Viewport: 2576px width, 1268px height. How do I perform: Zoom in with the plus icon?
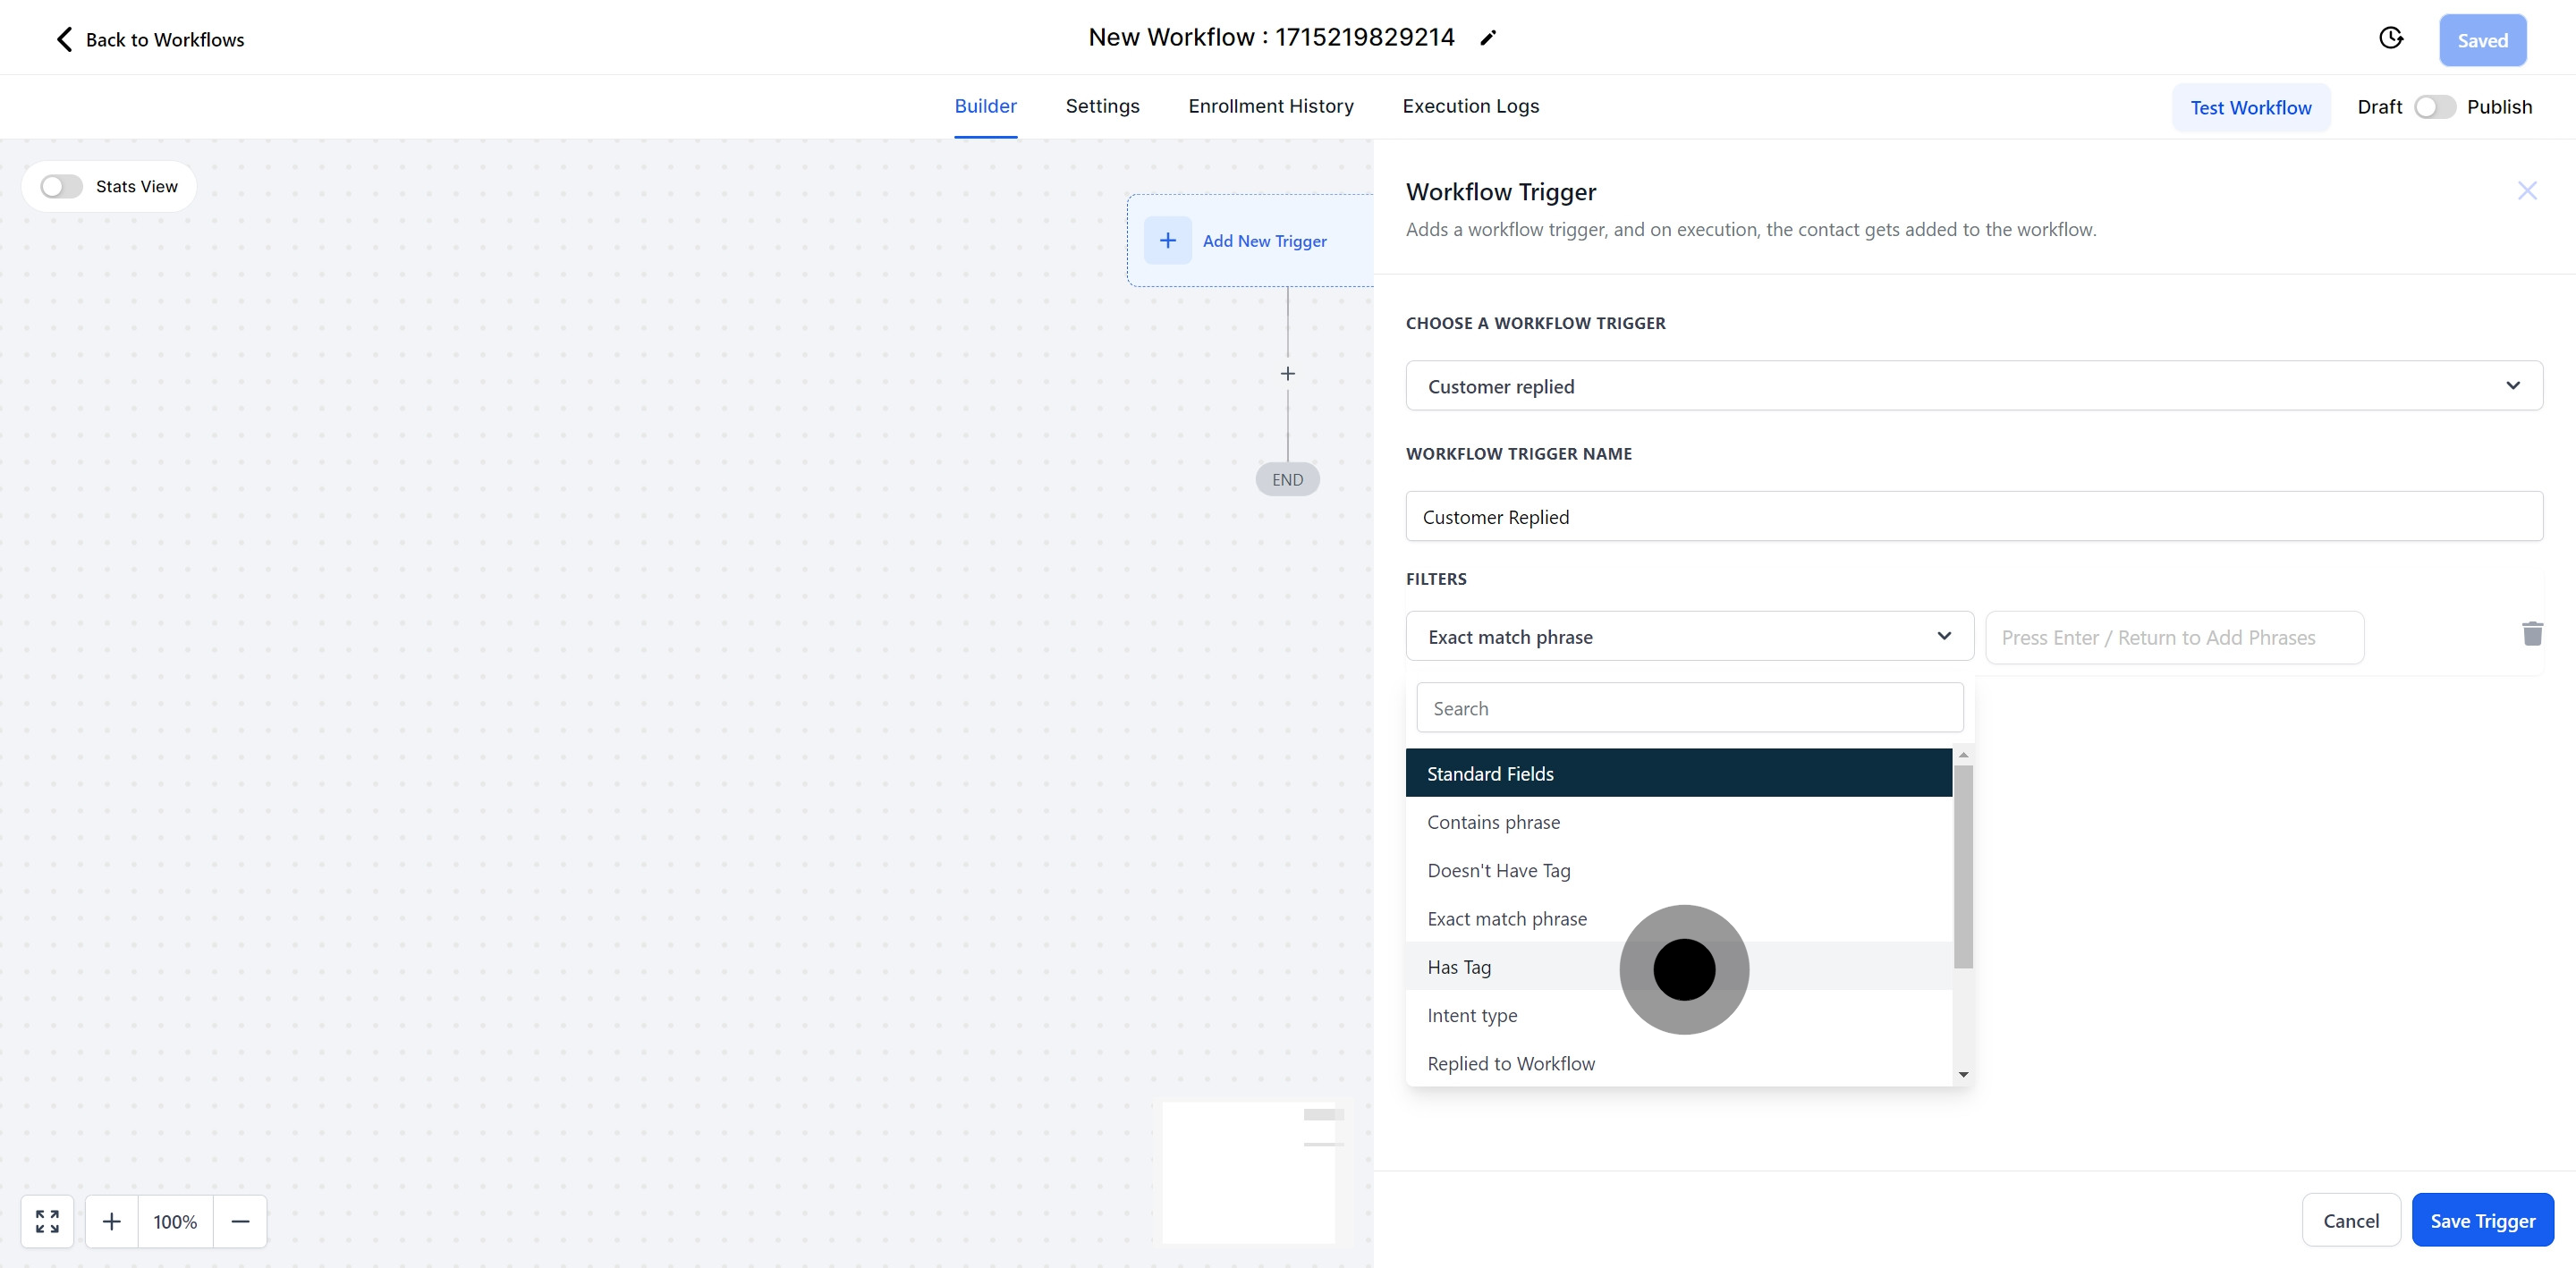[112, 1221]
